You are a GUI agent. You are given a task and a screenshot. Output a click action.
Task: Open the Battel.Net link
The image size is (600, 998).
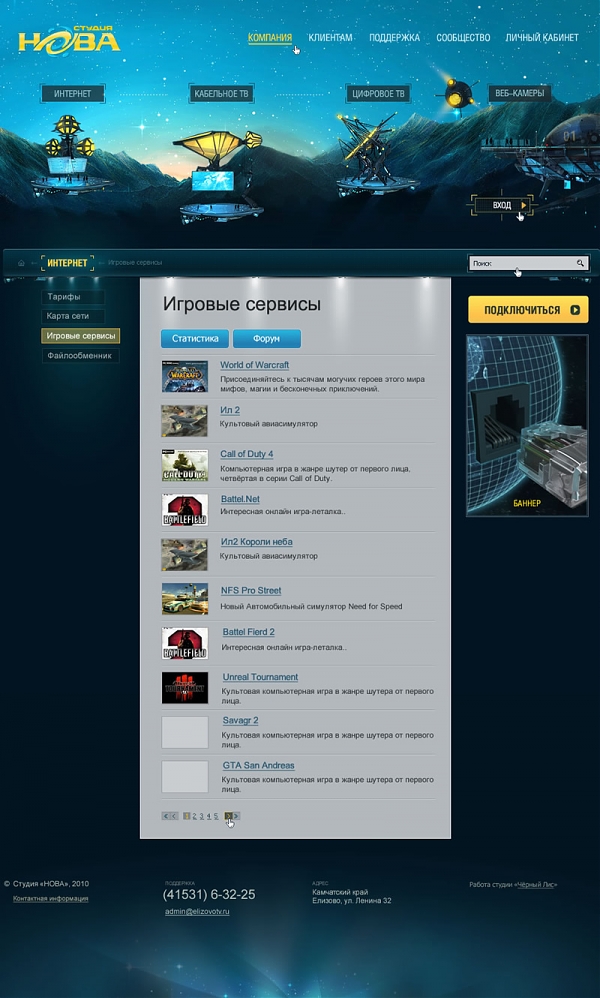tap(240, 500)
